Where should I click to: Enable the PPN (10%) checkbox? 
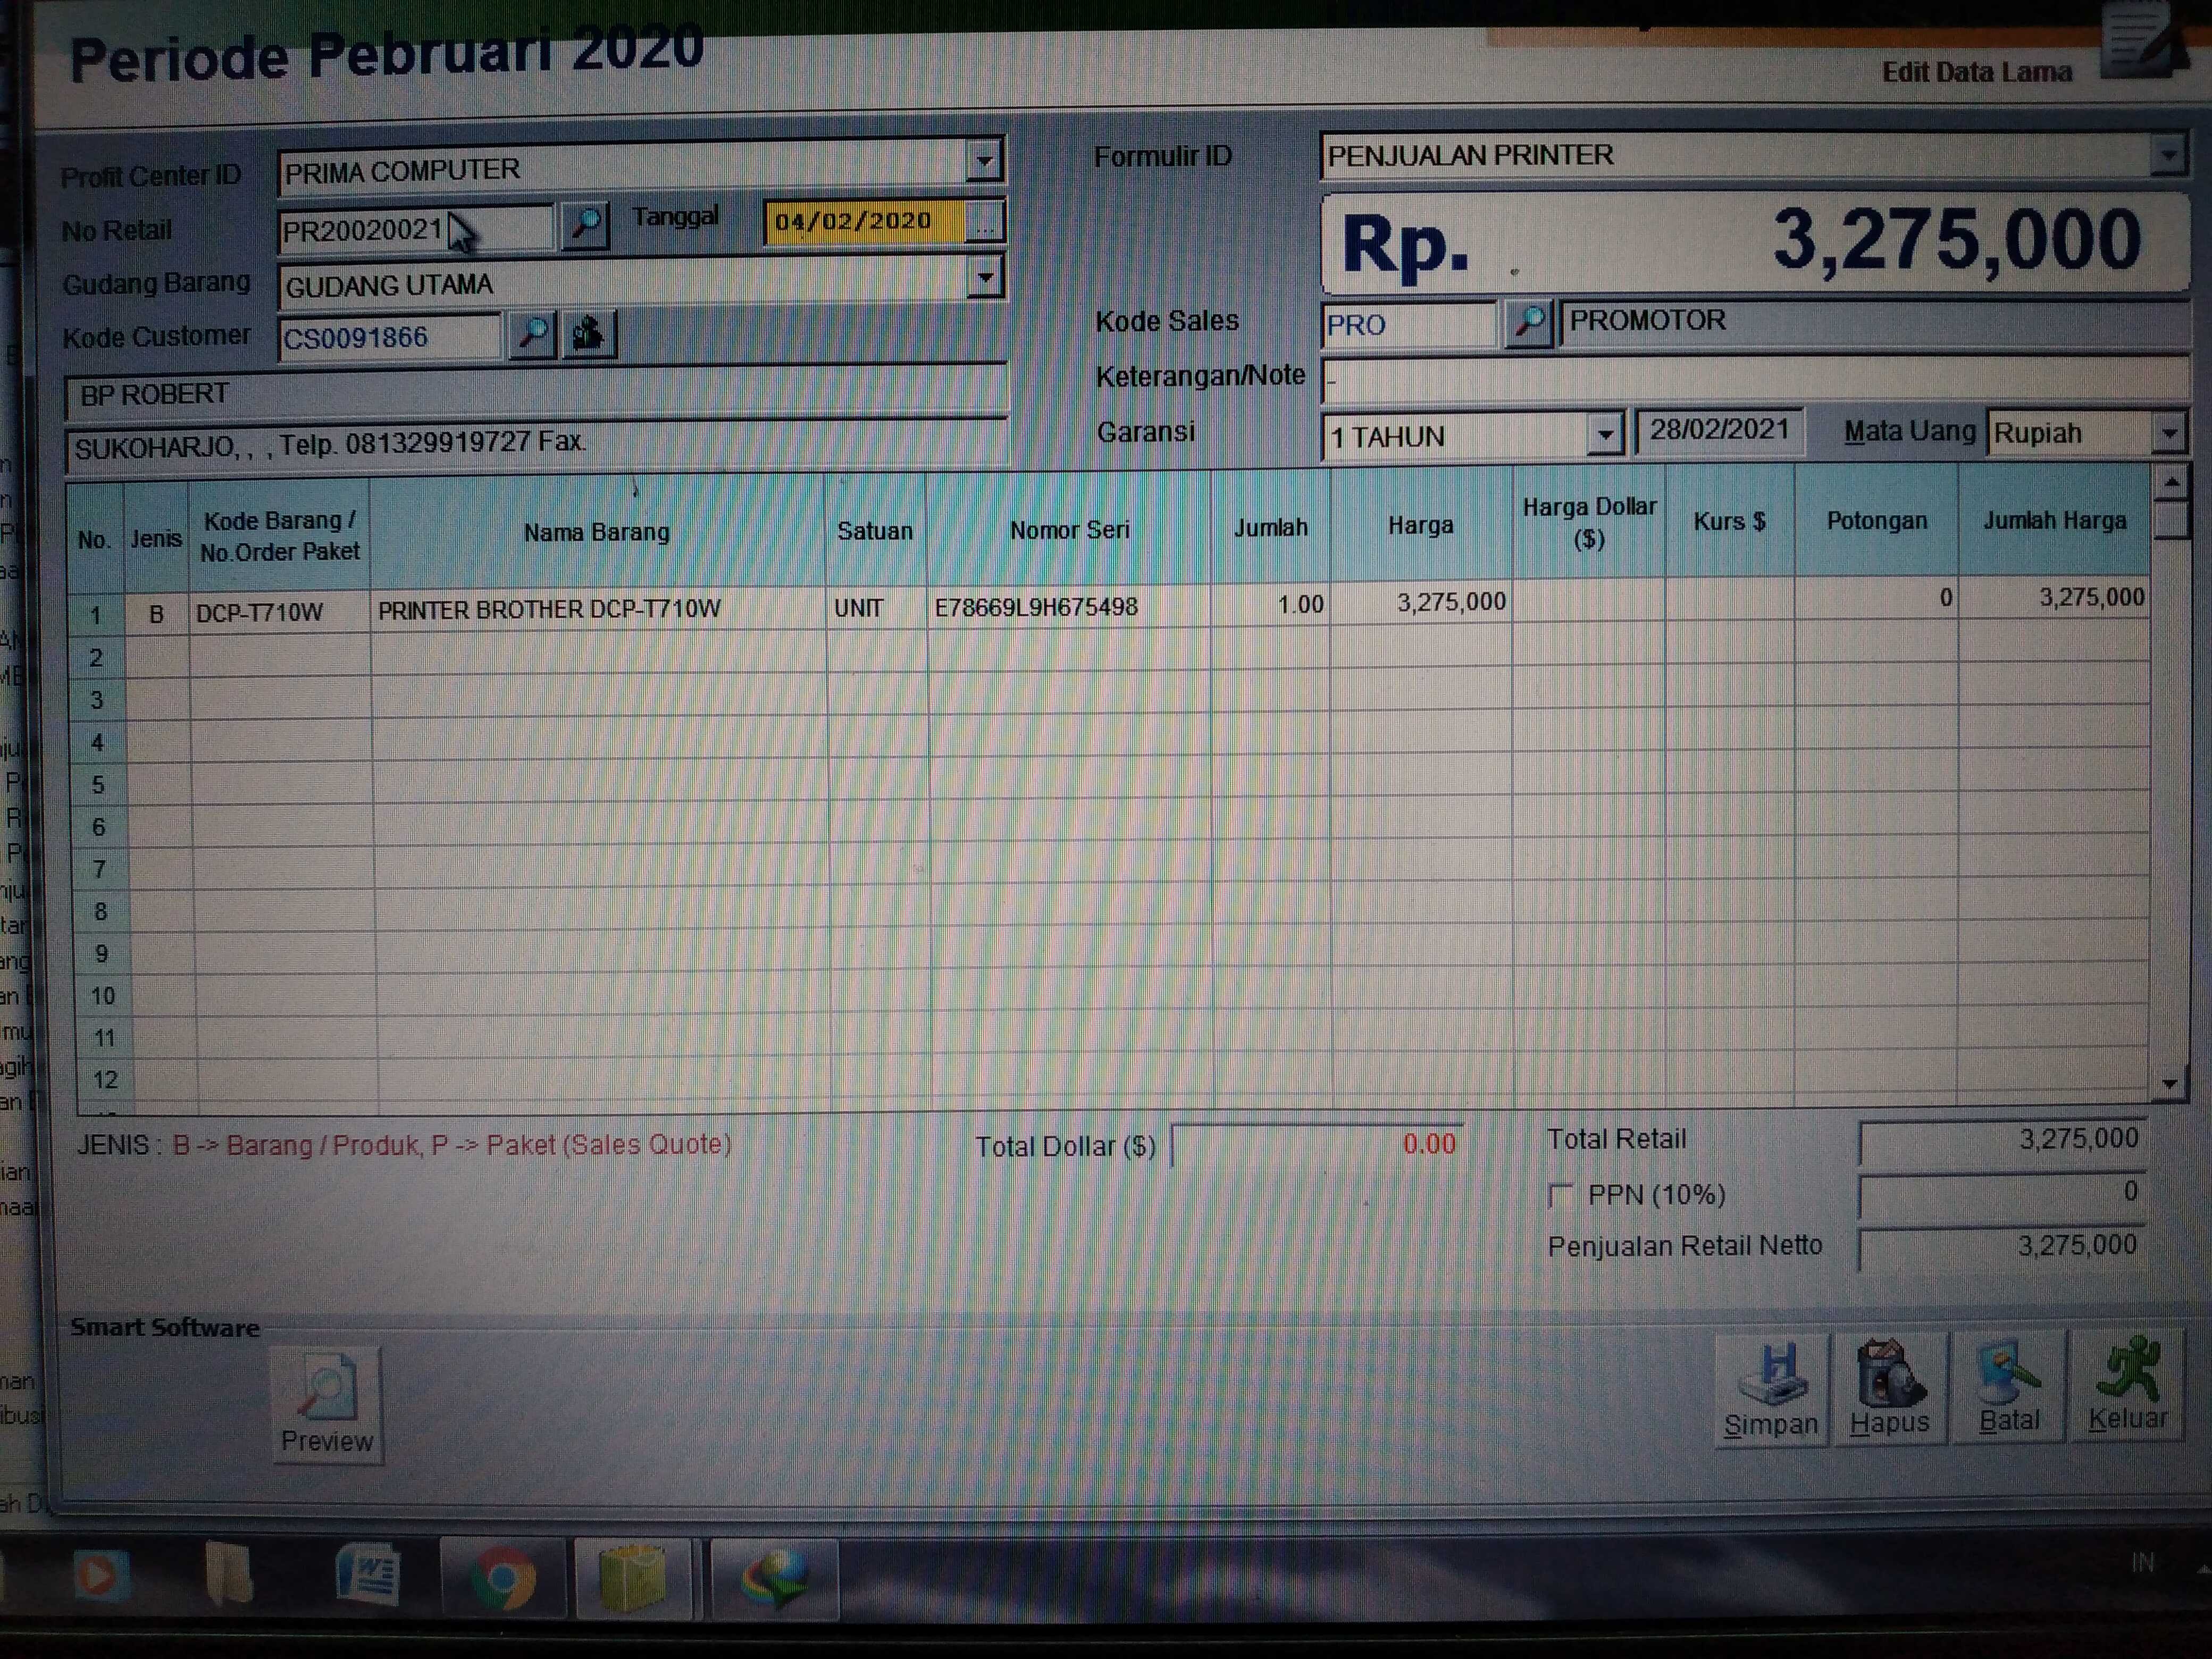(1560, 1195)
